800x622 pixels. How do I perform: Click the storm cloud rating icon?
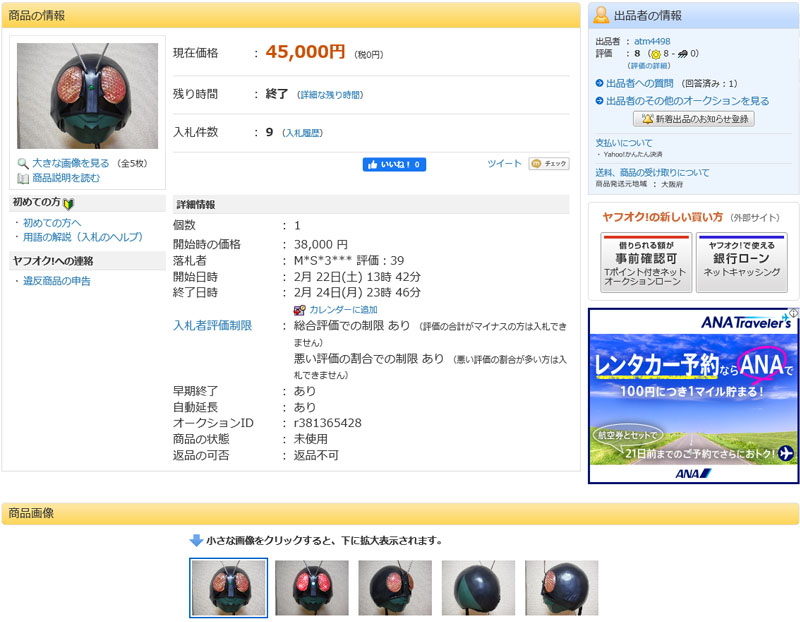683,54
